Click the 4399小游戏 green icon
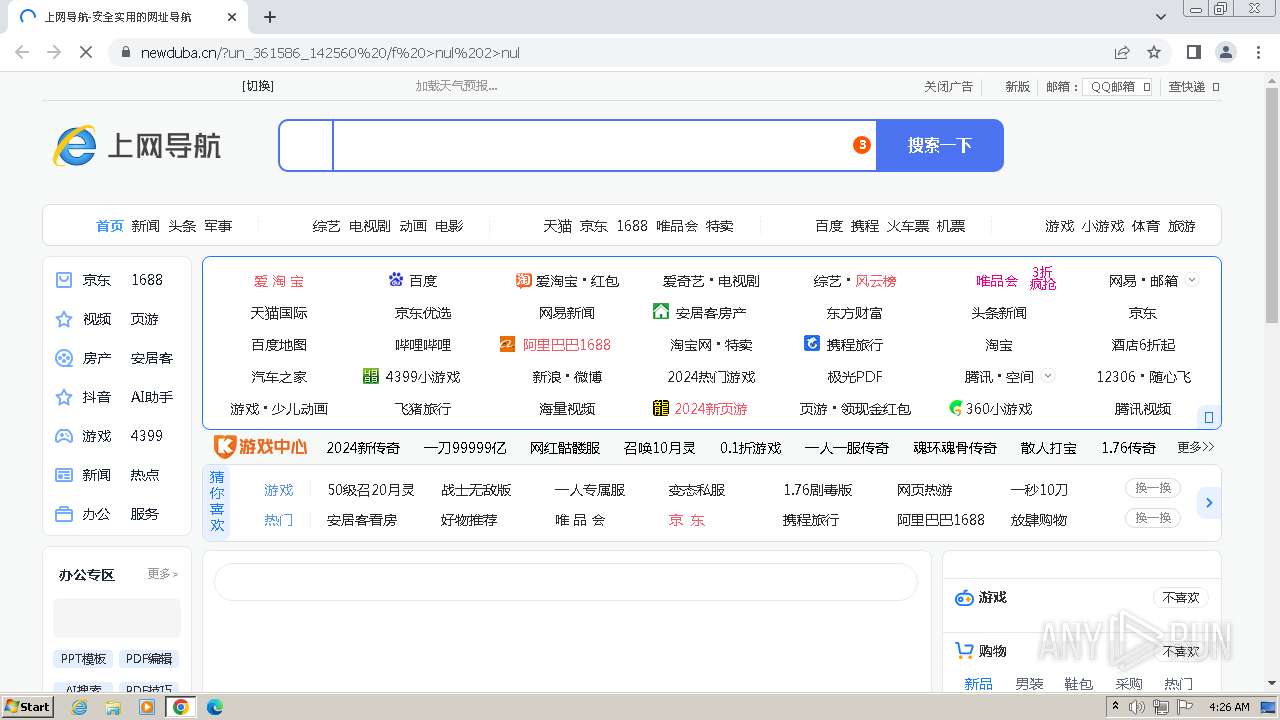The width and height of the screenshot is (1280, 720). (371, 376)
